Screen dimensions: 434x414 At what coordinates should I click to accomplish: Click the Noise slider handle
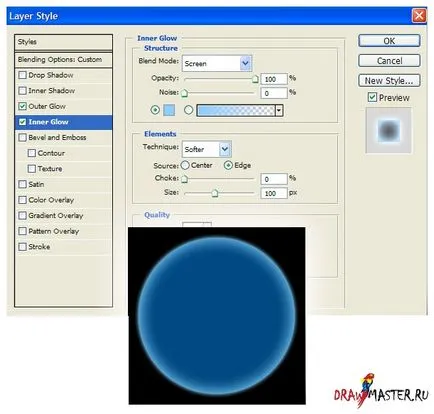point(184,93)
